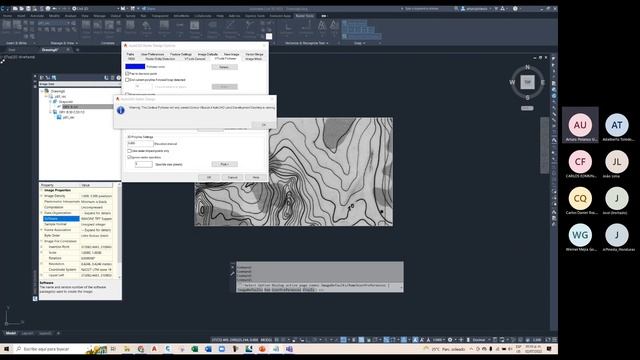Open the User Preferences tab
Image resolution: width=640 pixels, height=360 pixels.
(153, 54)
